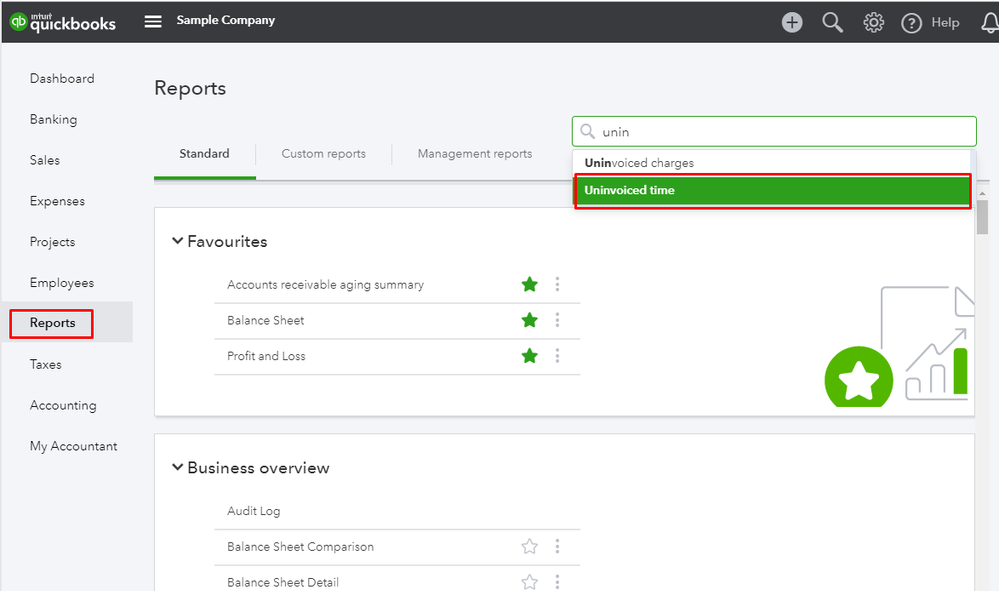Open the notifications bell icon
Image resolution: width=999 pixels, height=591 pixels.
pos(989,23)
